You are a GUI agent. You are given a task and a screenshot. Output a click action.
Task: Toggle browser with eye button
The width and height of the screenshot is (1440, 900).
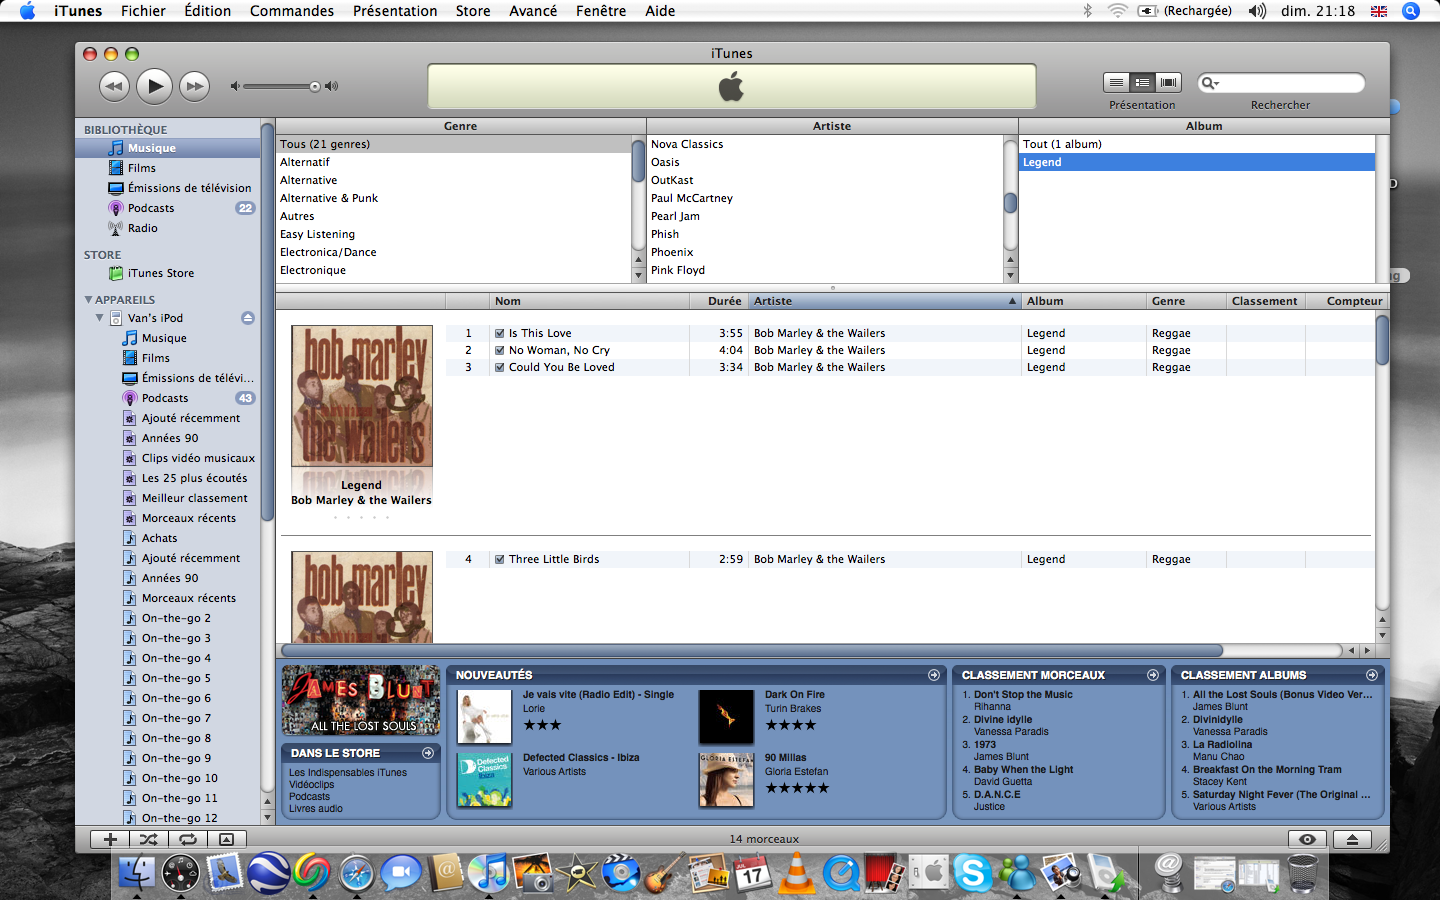[x=1307, y=839]
